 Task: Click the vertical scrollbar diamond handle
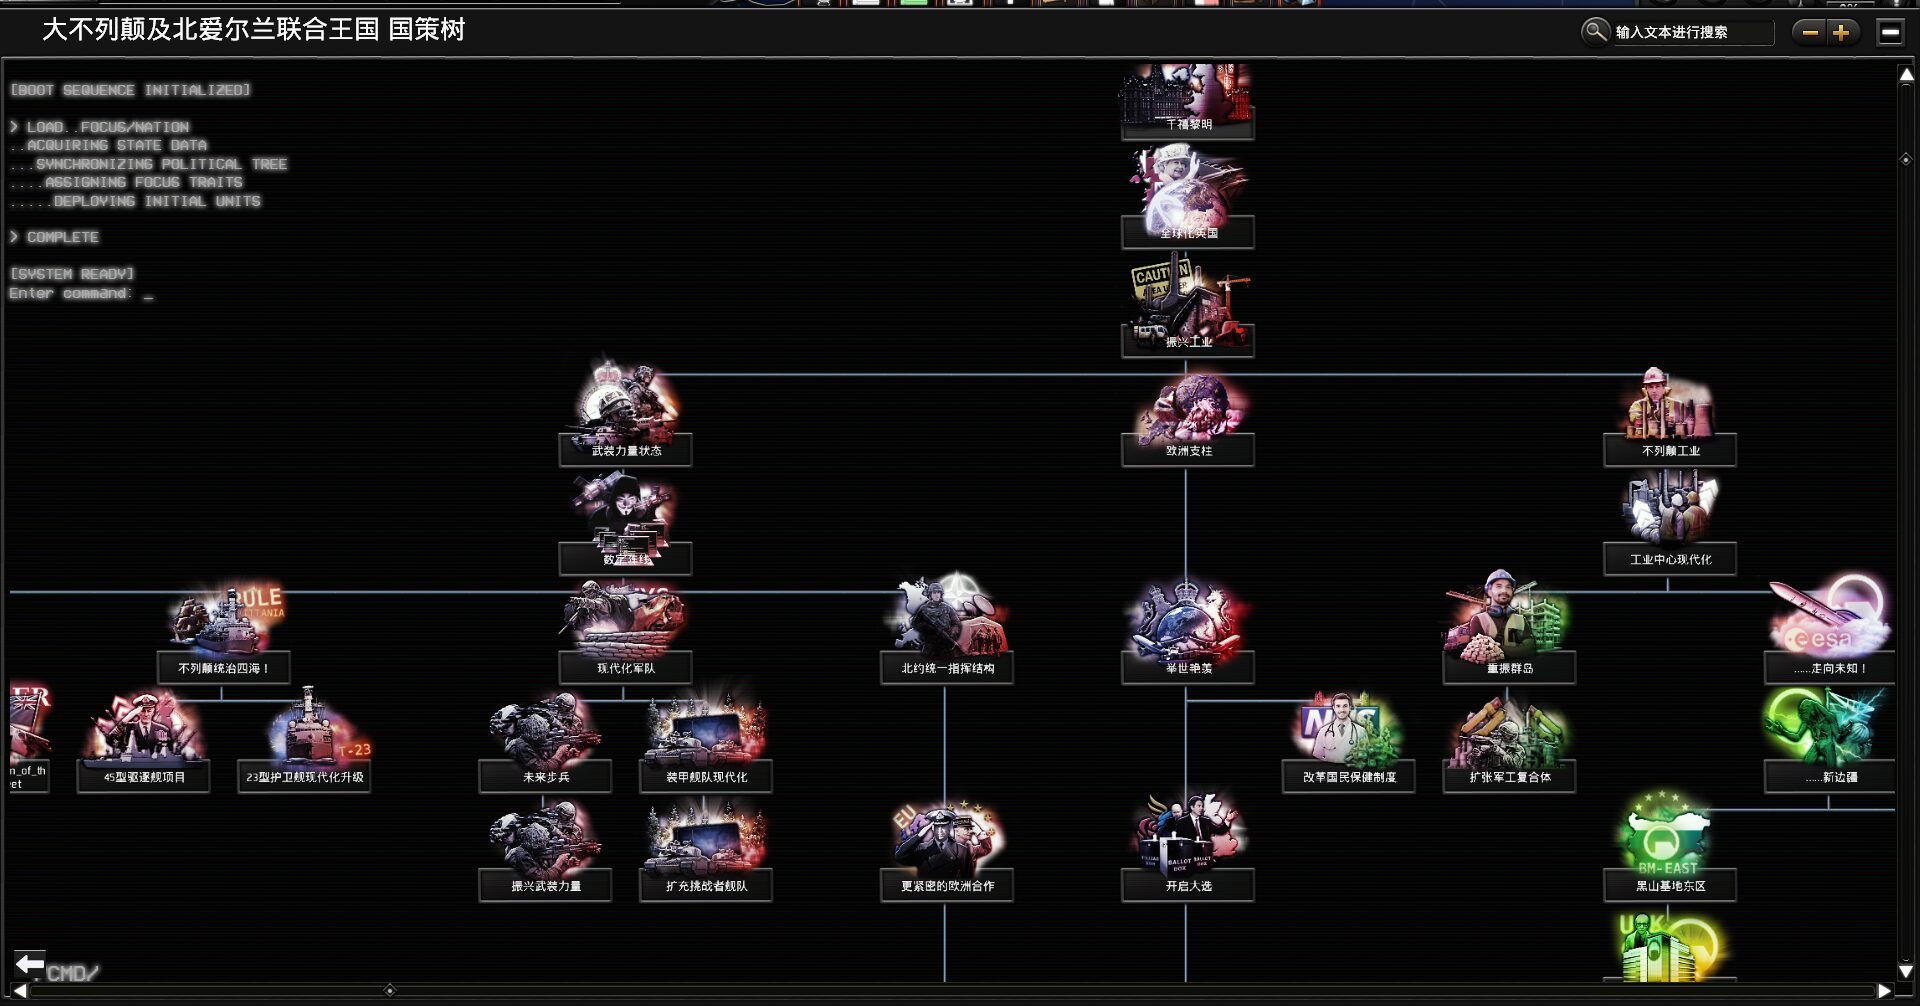pos(1905,160)
